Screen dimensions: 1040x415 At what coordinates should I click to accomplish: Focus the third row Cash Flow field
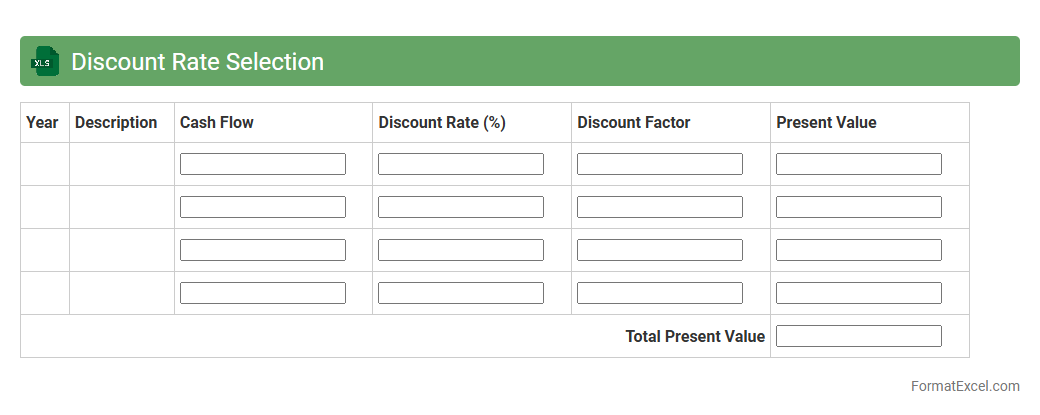tap(263, 250)
